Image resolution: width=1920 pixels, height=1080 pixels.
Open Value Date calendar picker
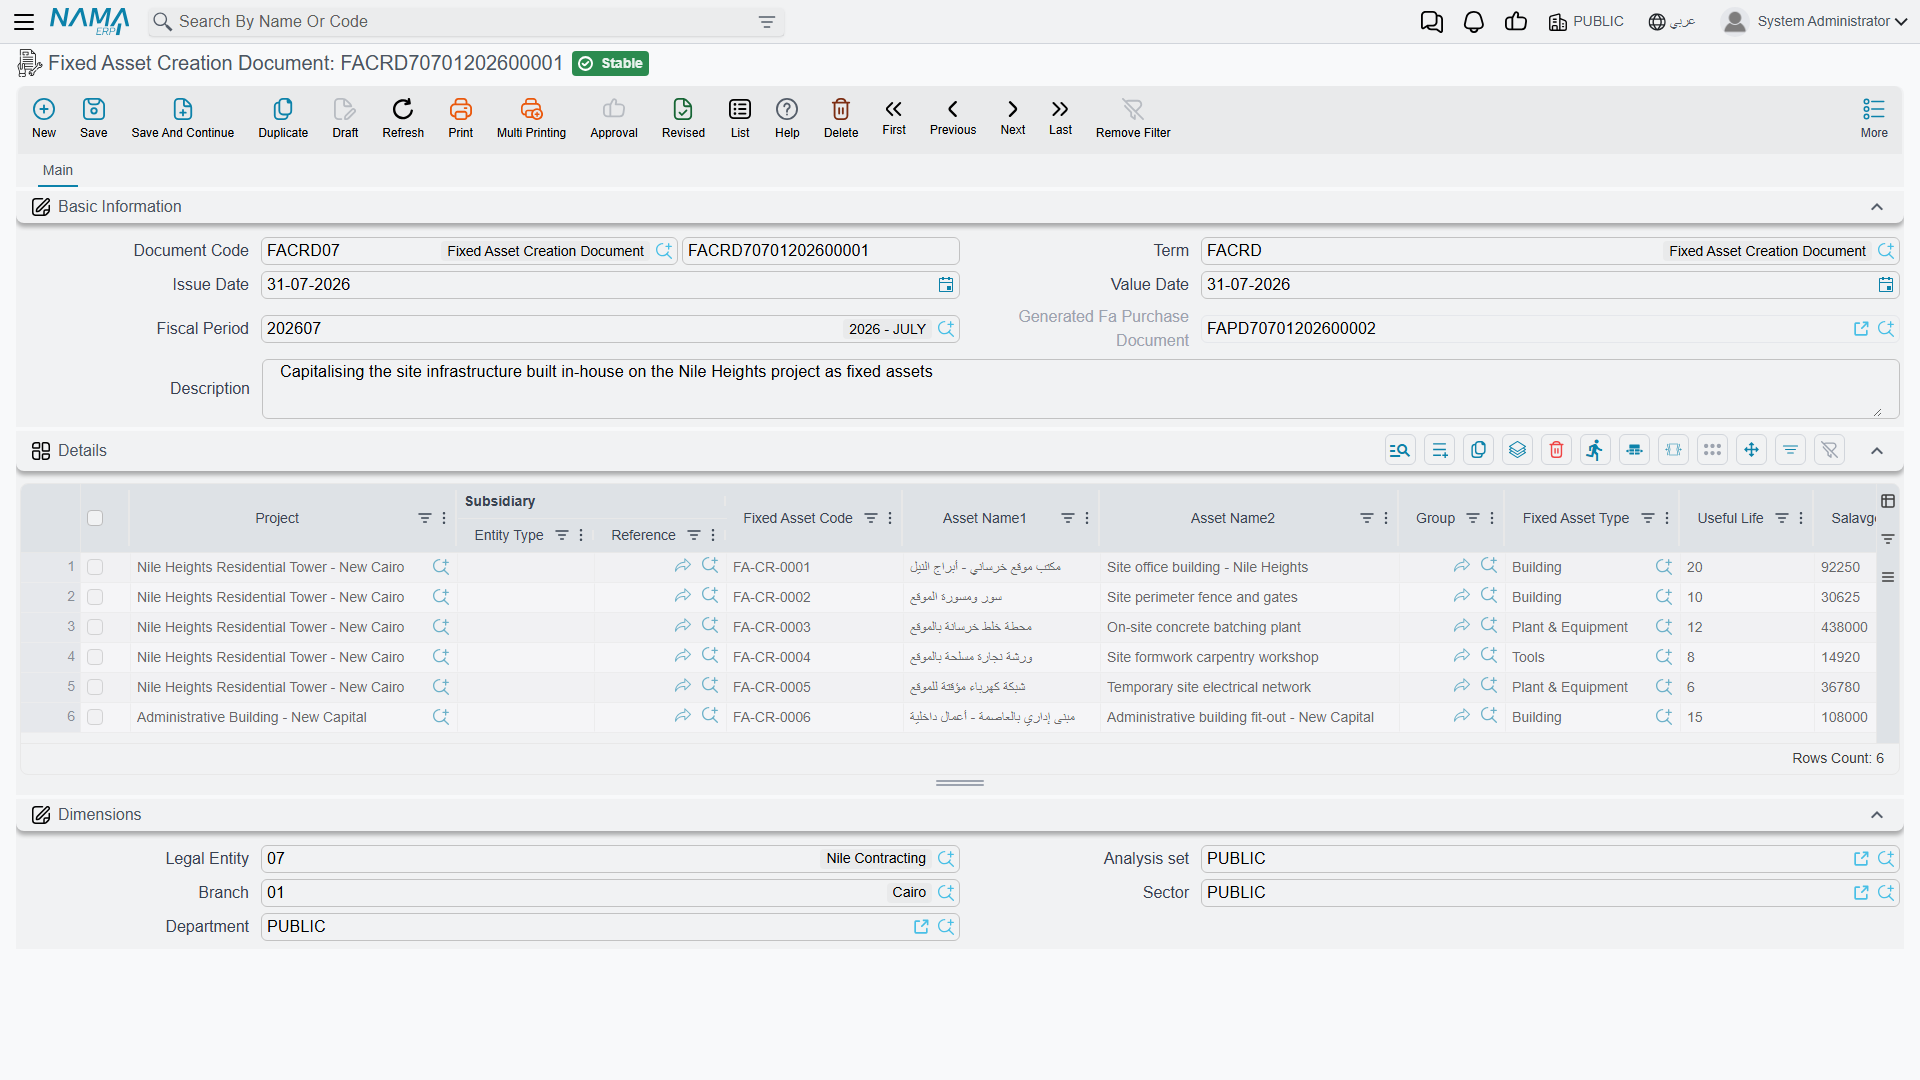point(1886,285)
